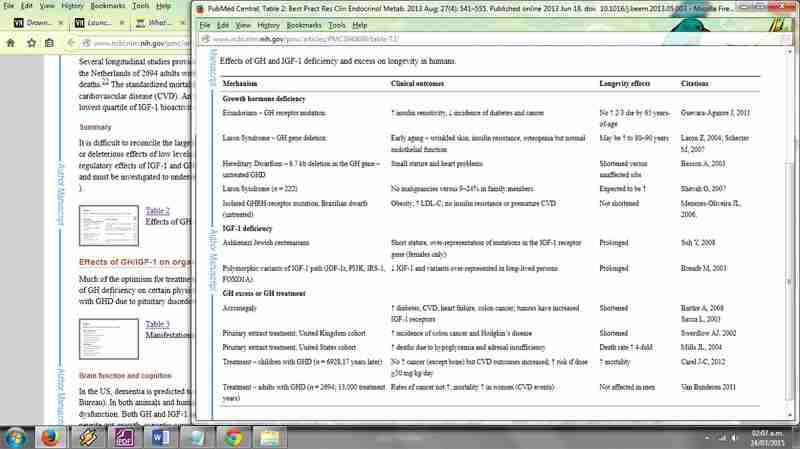Open the Edit menu of the PubMed window
Viewport: 800px width, 449px height.
click(223, 25)
